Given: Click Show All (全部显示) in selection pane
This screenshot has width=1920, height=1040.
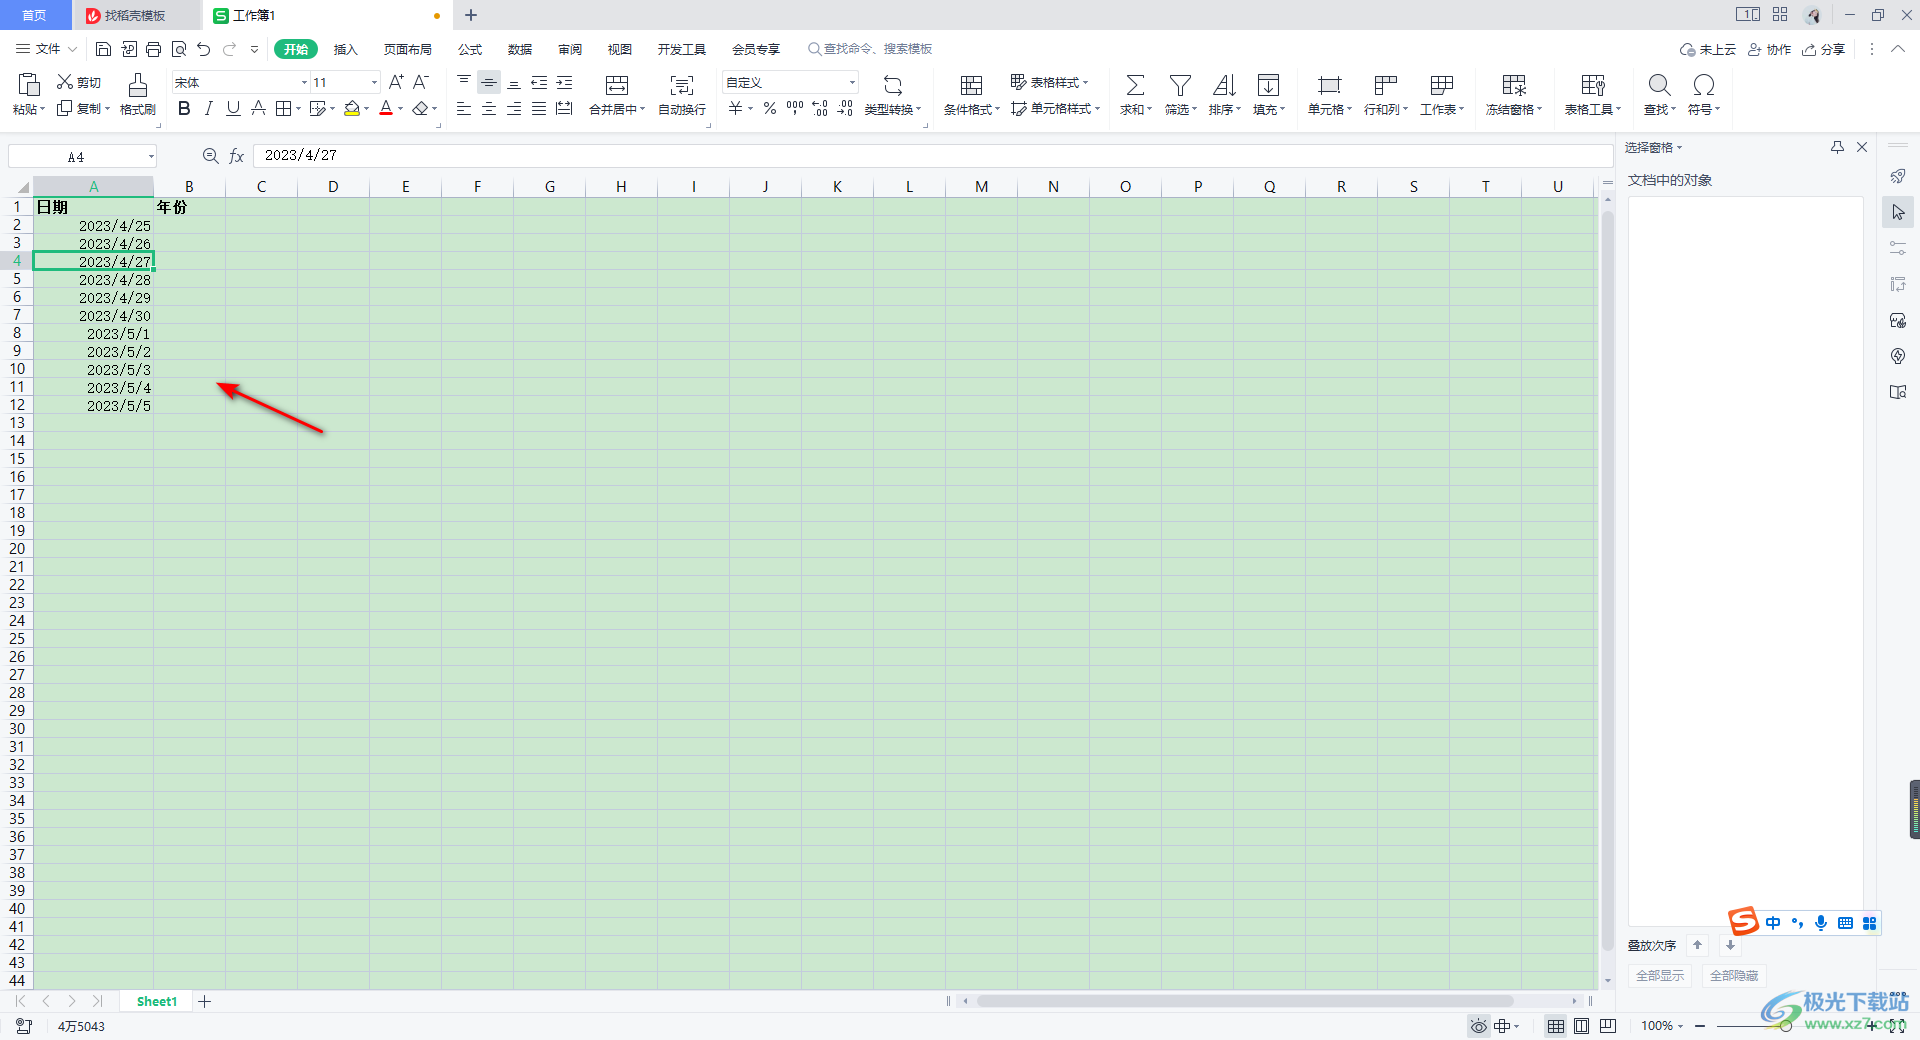Looking at the screenshot, I should pyautogui.click(x=1659, y=975).
